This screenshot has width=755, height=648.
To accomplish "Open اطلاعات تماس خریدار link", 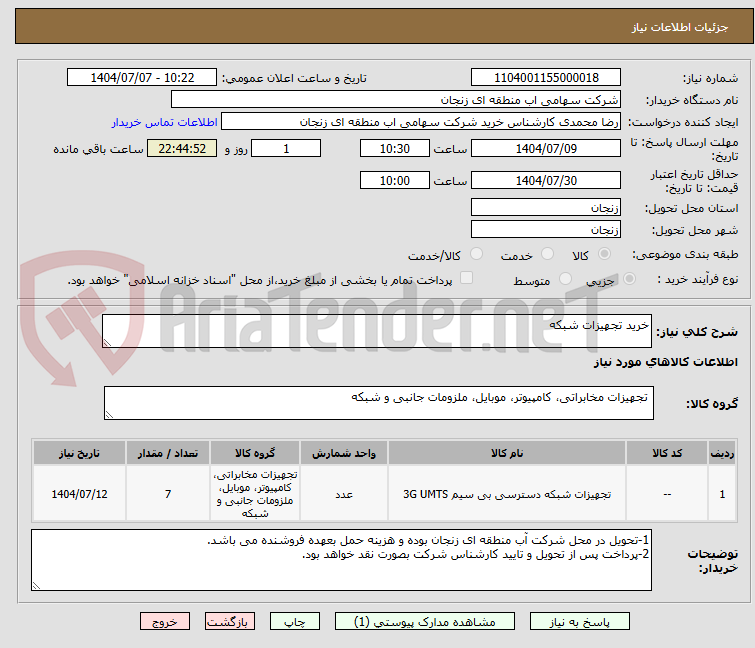I will (x=165, y=122).
